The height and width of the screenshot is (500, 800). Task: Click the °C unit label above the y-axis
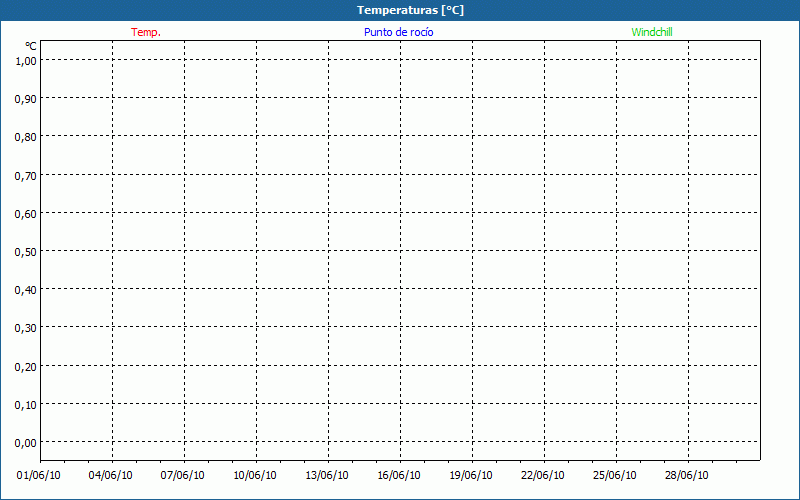pos(31,46)
